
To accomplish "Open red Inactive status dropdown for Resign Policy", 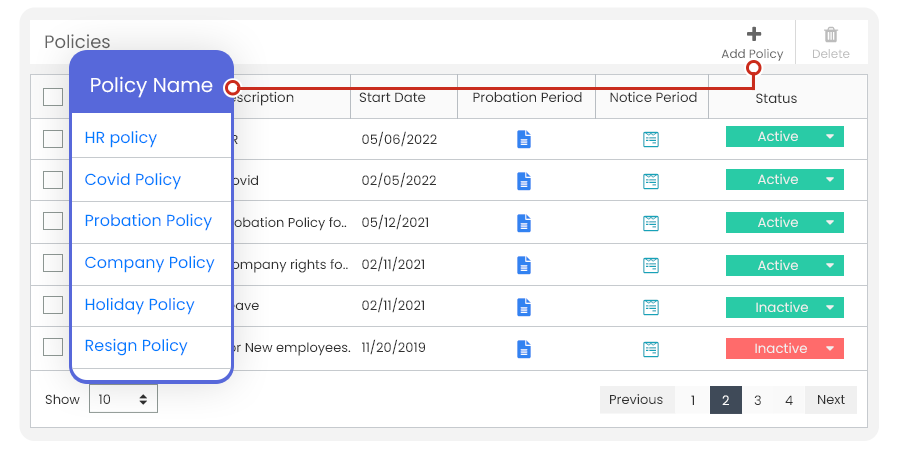I will pyautogui.click(x=785, y=349).
